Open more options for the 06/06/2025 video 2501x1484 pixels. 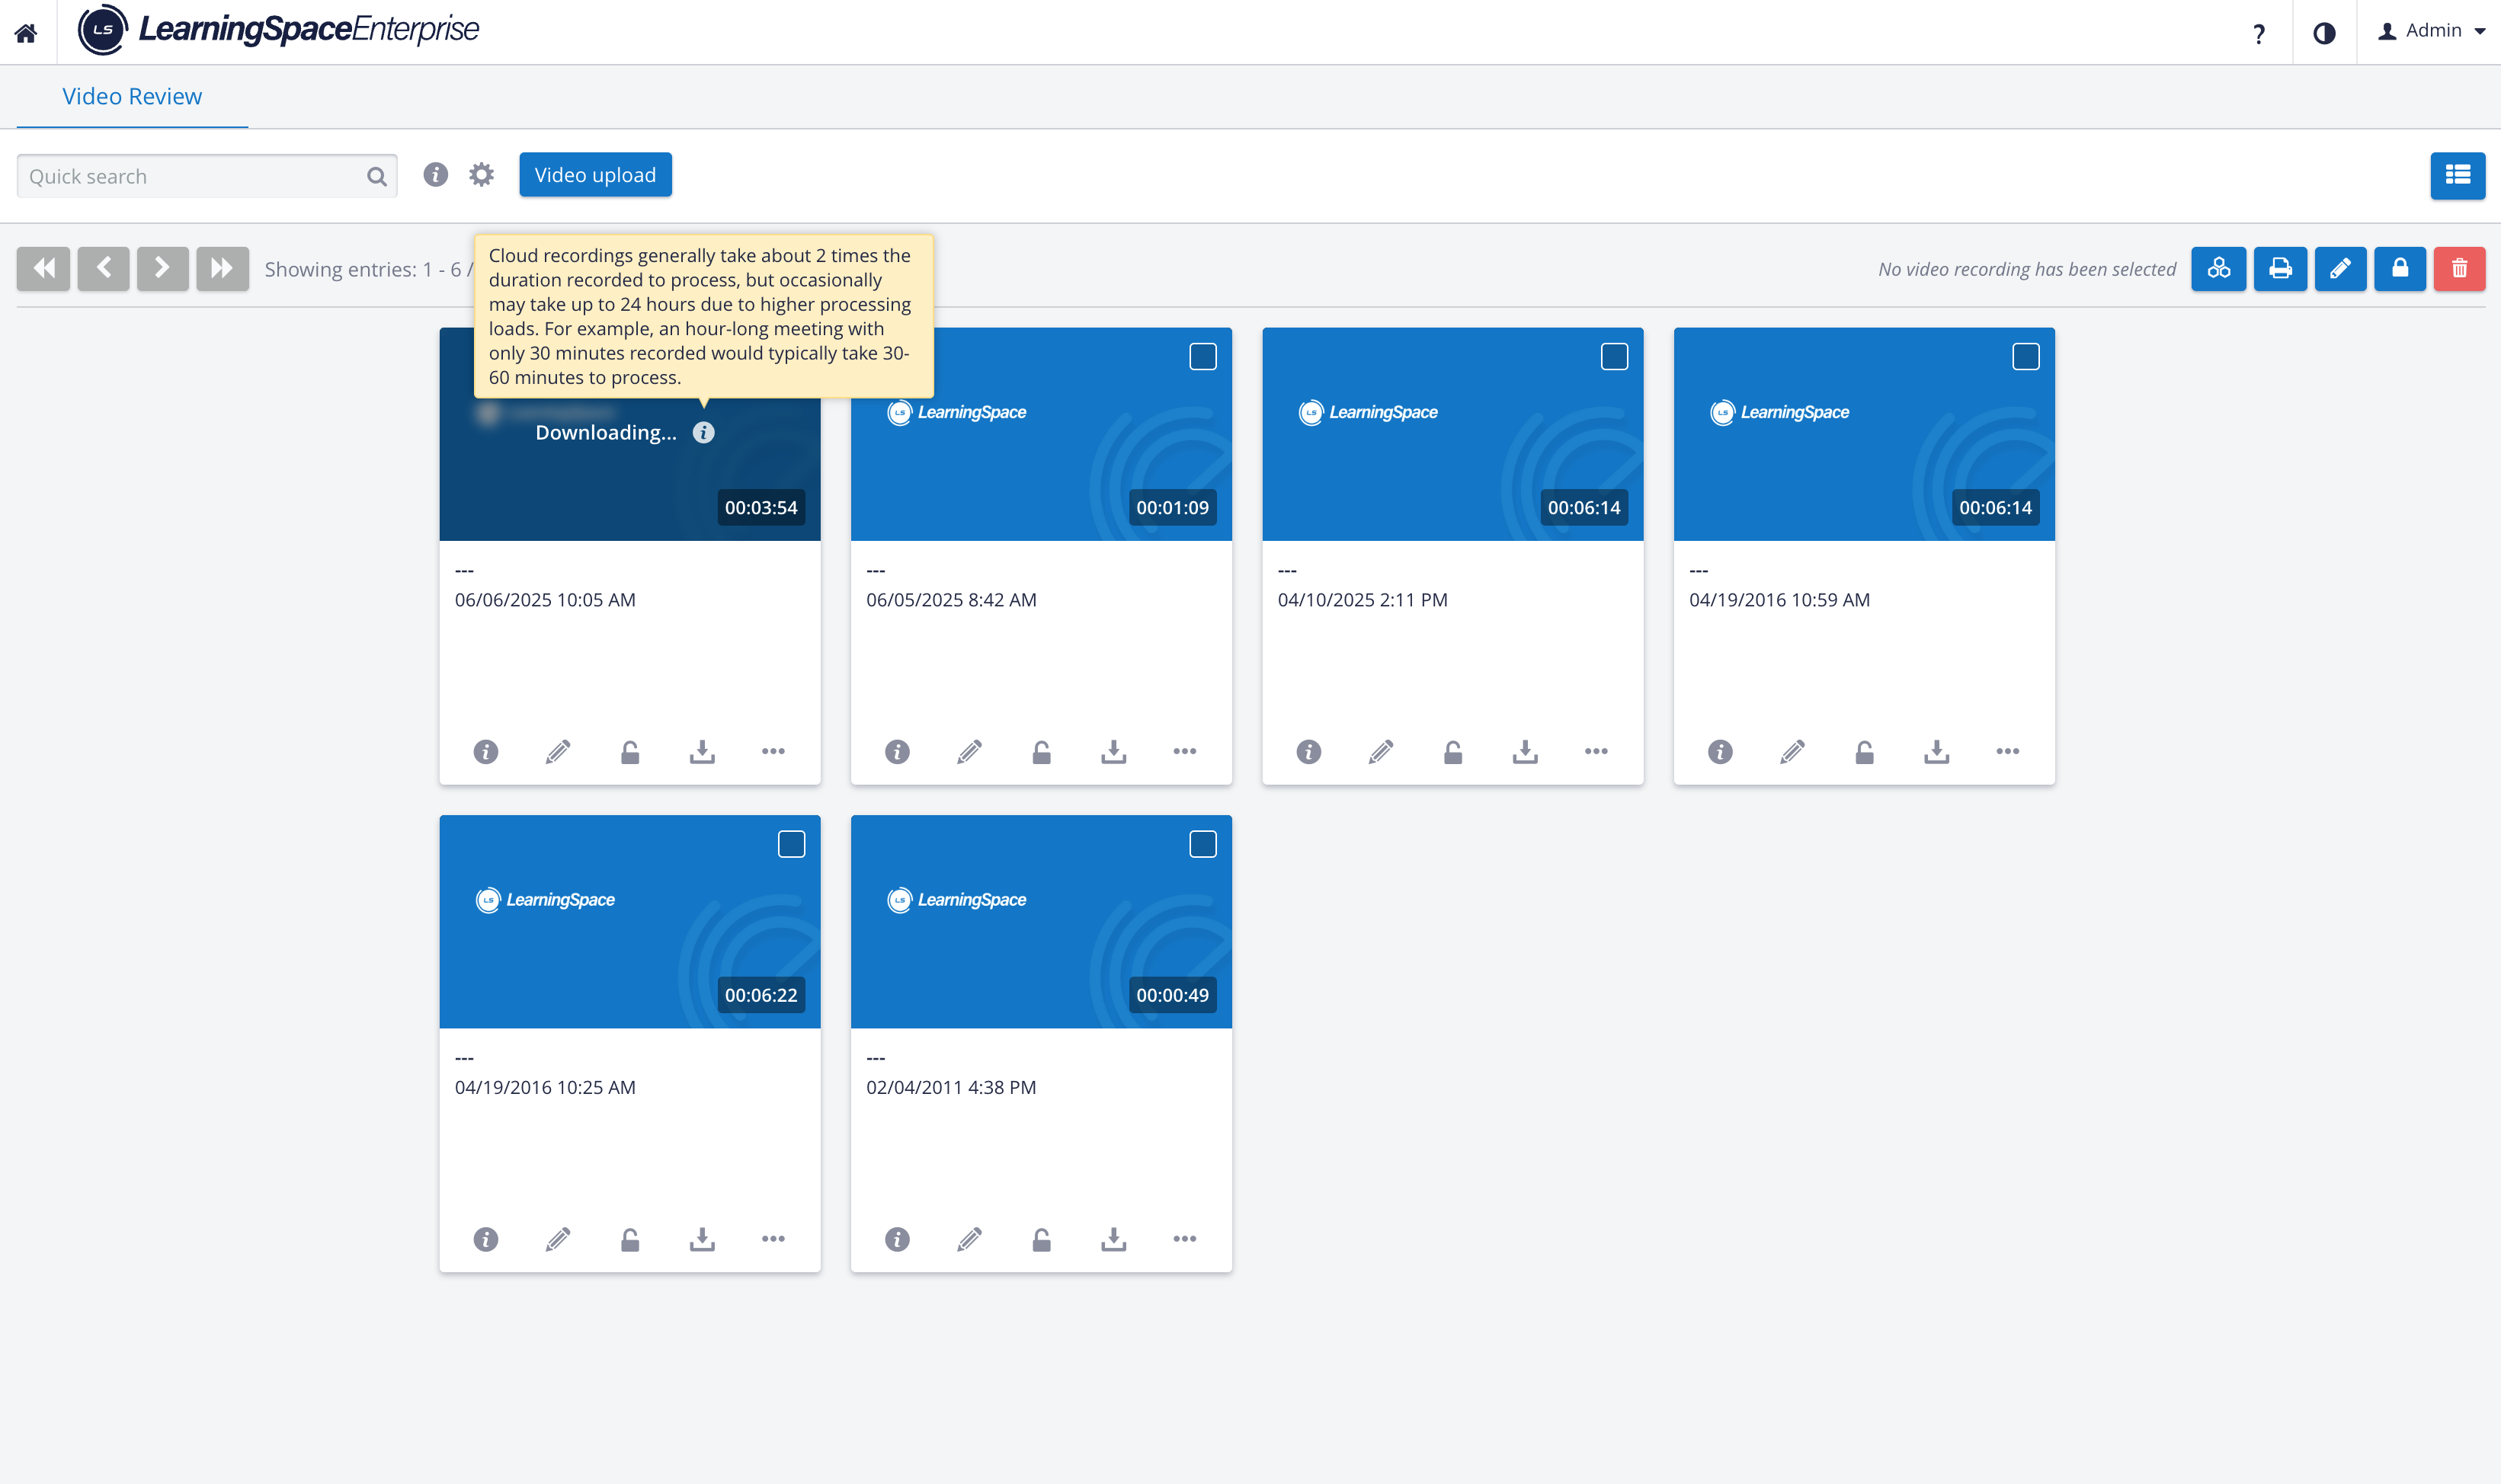tap(773, 751)
